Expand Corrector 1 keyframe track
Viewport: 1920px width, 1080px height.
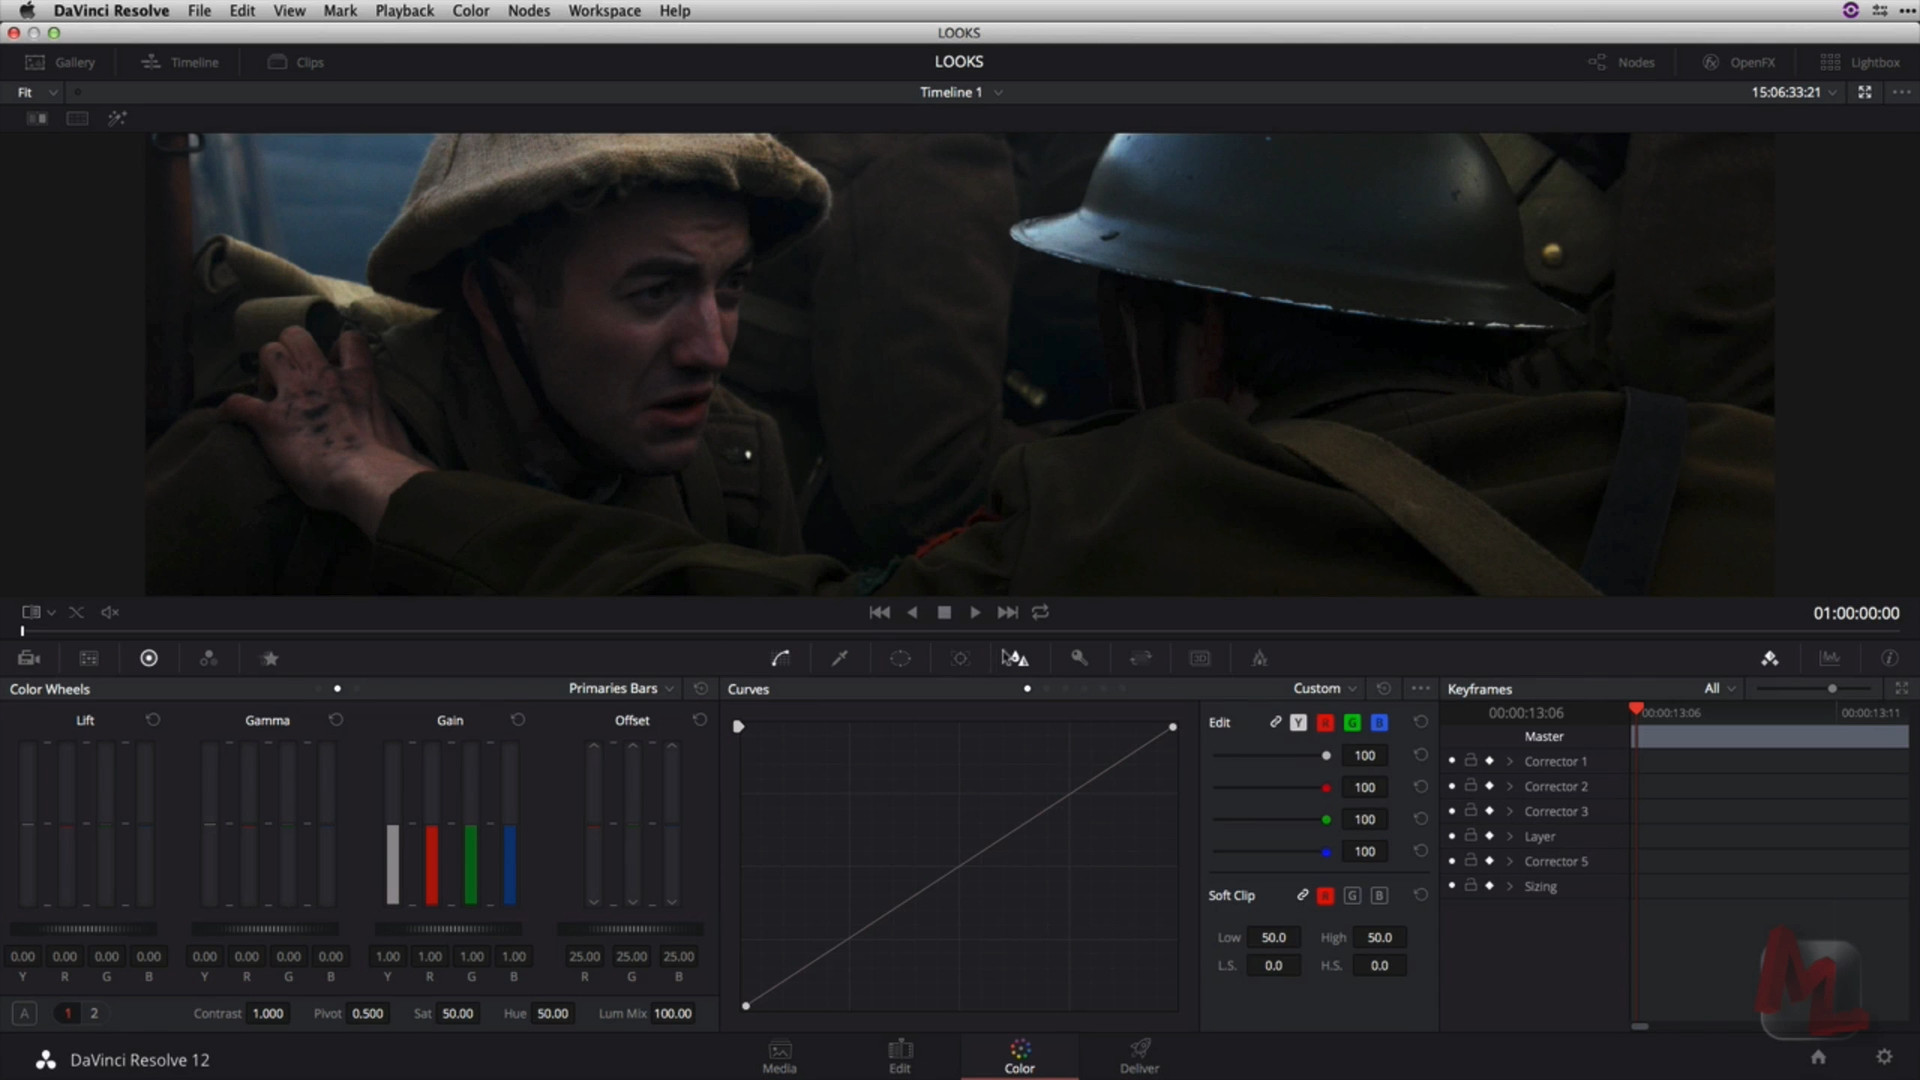1510,762
